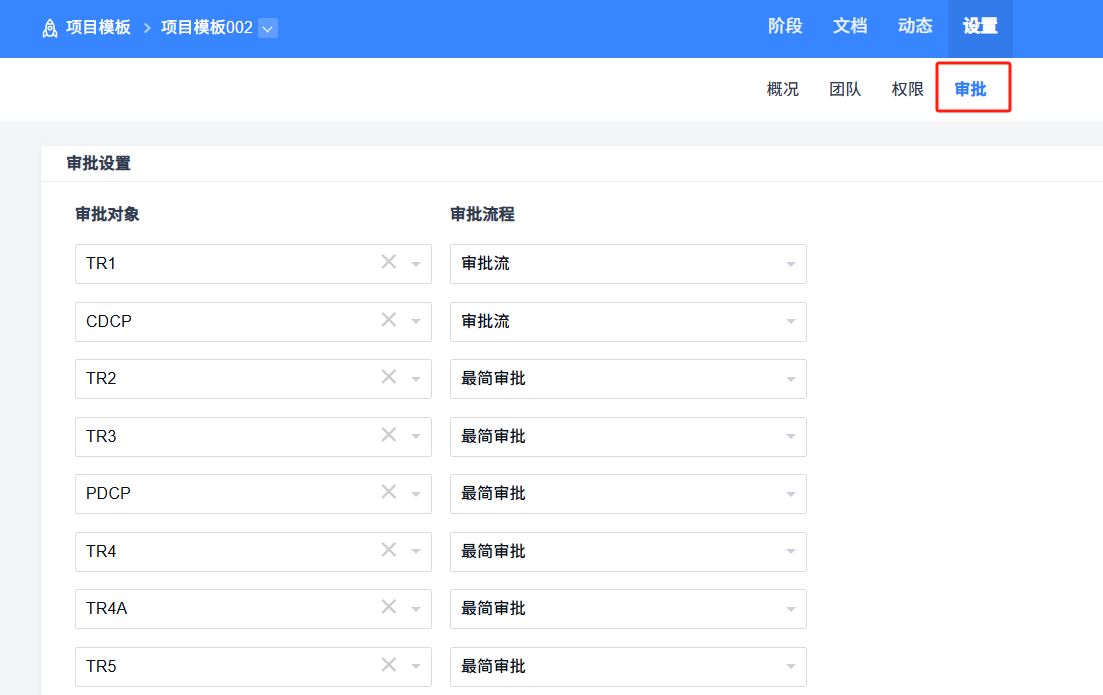Clear the CDCP approval object selection
1103x695 pixels.
(x=389, y=320)
